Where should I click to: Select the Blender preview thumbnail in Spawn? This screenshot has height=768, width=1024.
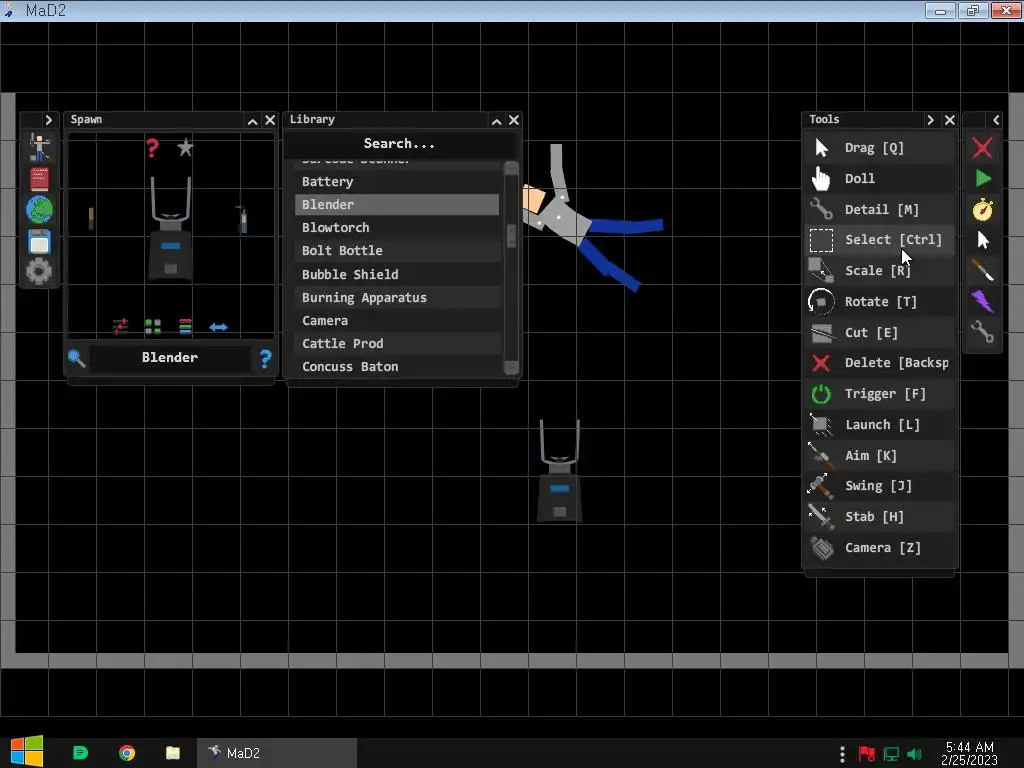pyautogui.click(x=170, y=229)
